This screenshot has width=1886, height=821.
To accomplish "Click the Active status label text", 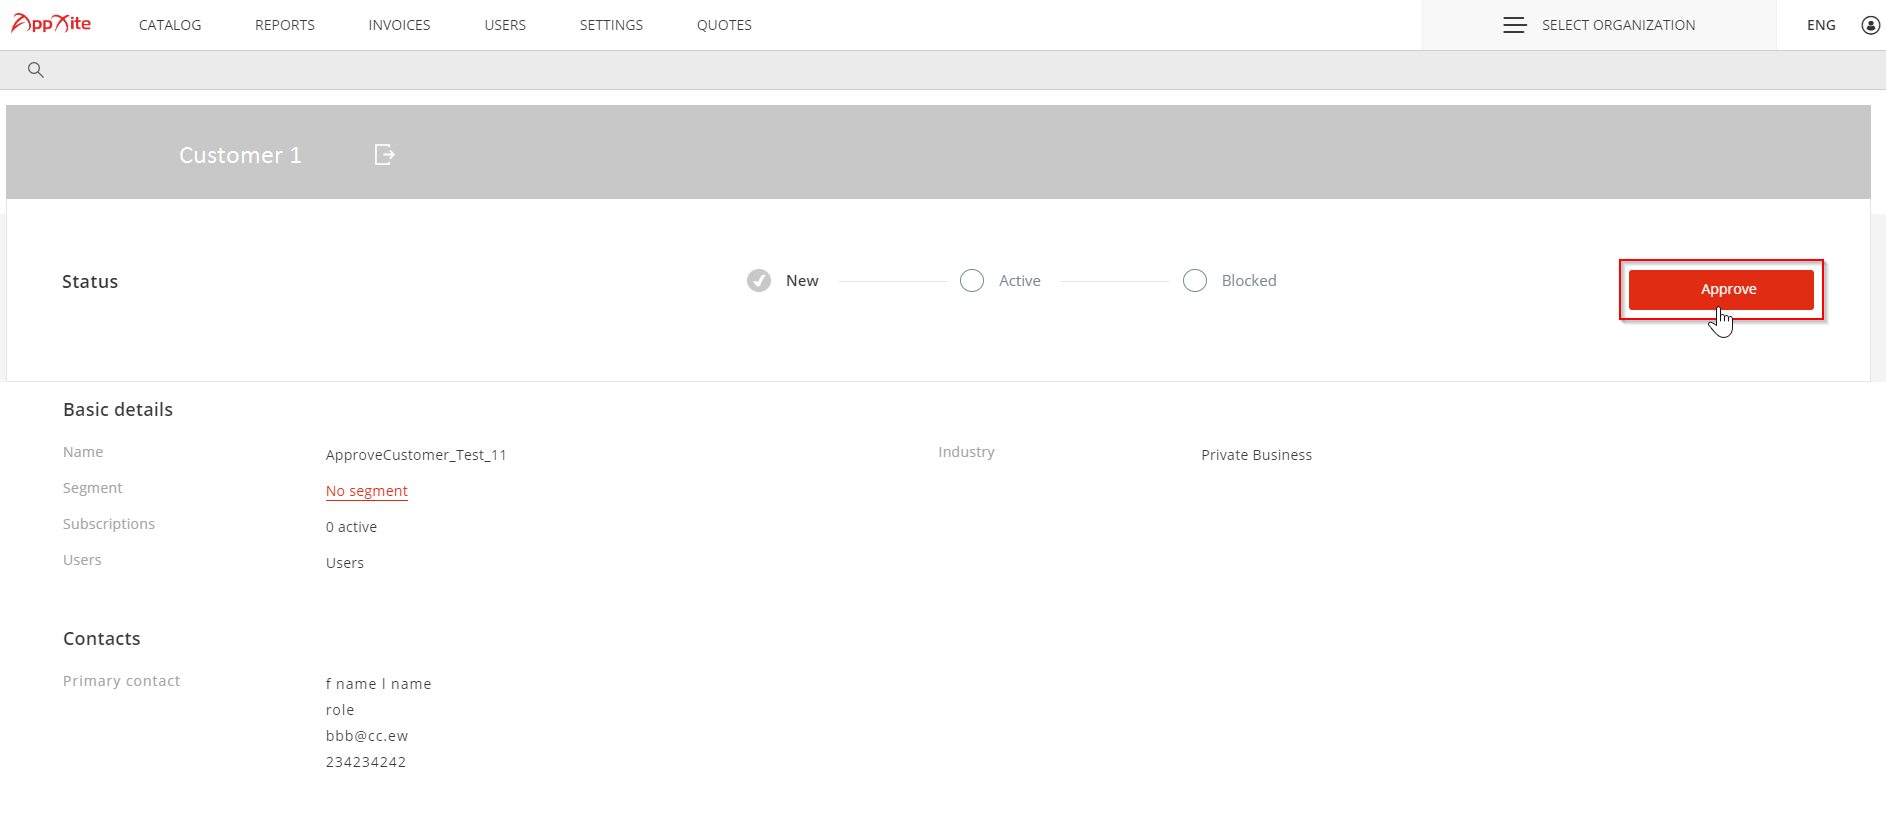I will click(1020, 281).
